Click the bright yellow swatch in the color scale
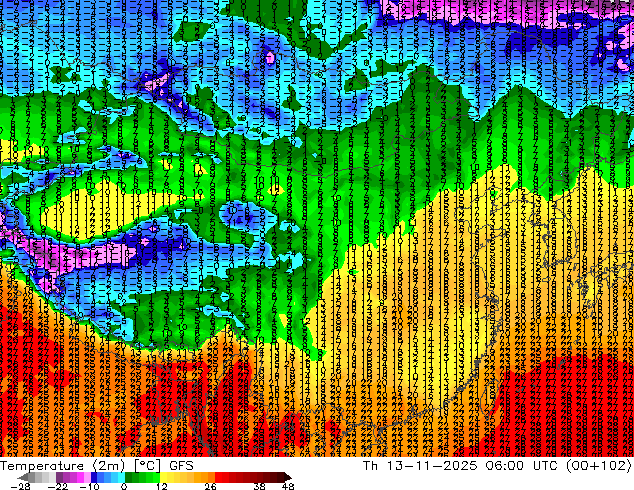This screenshot has width=634, height=490. [163, 477]
